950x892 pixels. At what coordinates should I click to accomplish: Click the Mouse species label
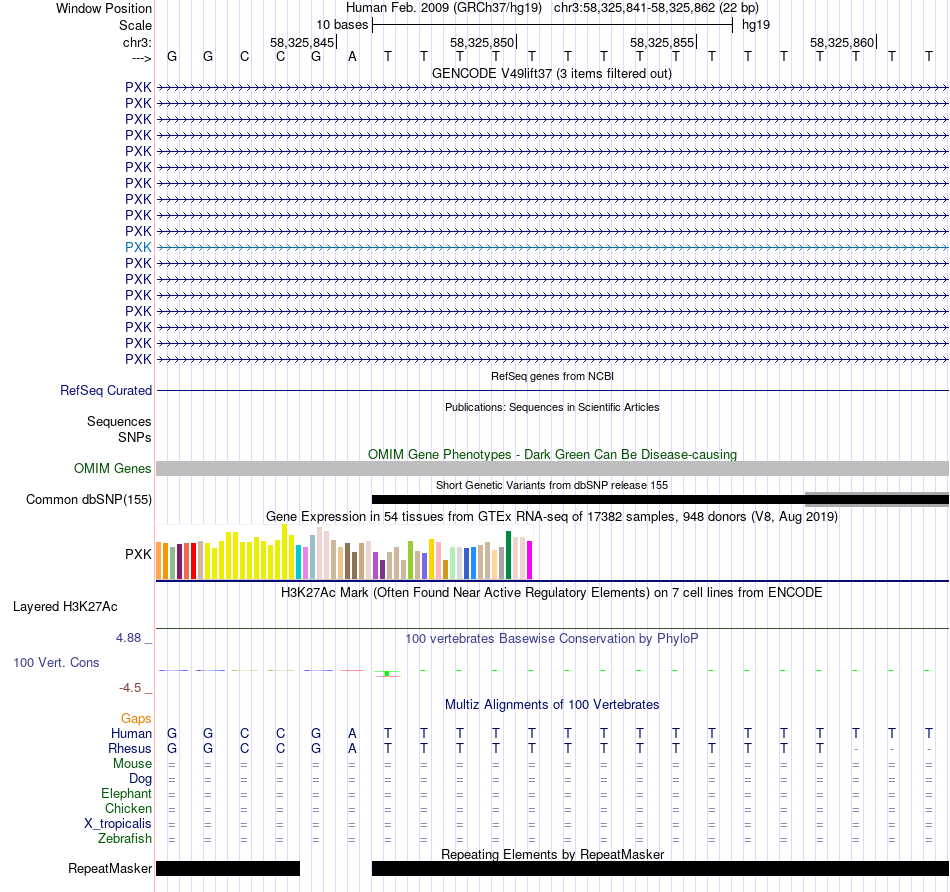pyautogui.click(x=132, y=764)
